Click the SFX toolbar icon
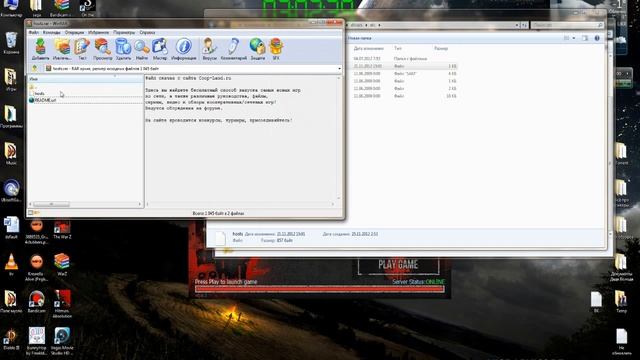The height and width of the screenshot is (360, 640). click(276, 49)
